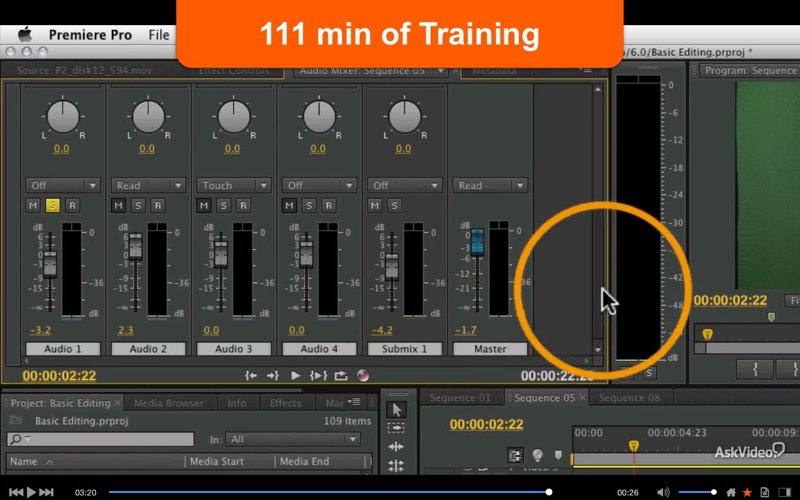Open the In: All search scope dropdown
Image resolution: width=800 pixels, height=500 pixels.
coord(292,439)
